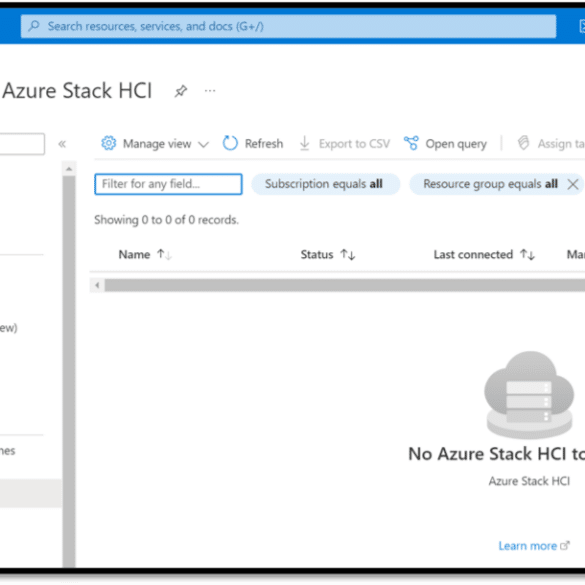Select Export to CSV
The height and width of the screenshot is (585, 585).
tap(345, 144)
